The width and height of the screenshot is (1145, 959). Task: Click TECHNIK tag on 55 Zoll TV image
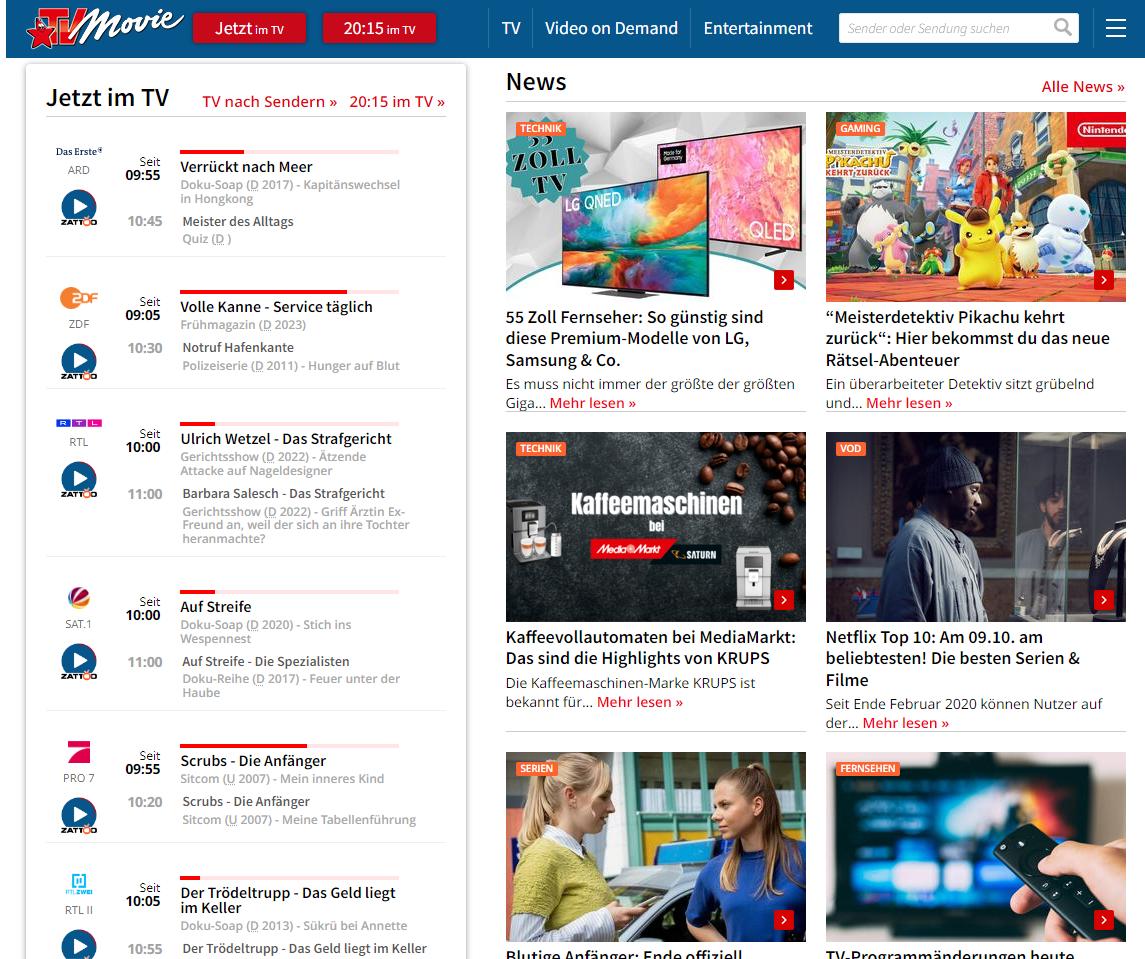pos(540,129)
